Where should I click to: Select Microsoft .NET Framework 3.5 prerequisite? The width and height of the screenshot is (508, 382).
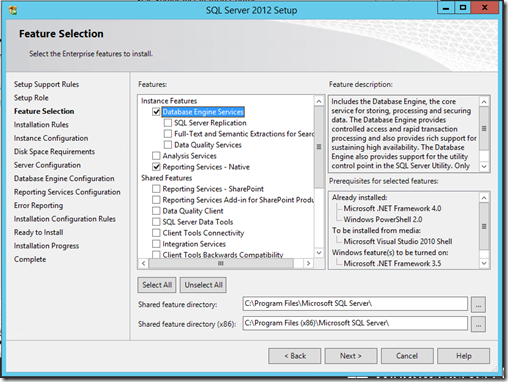(x=392, y=263)
